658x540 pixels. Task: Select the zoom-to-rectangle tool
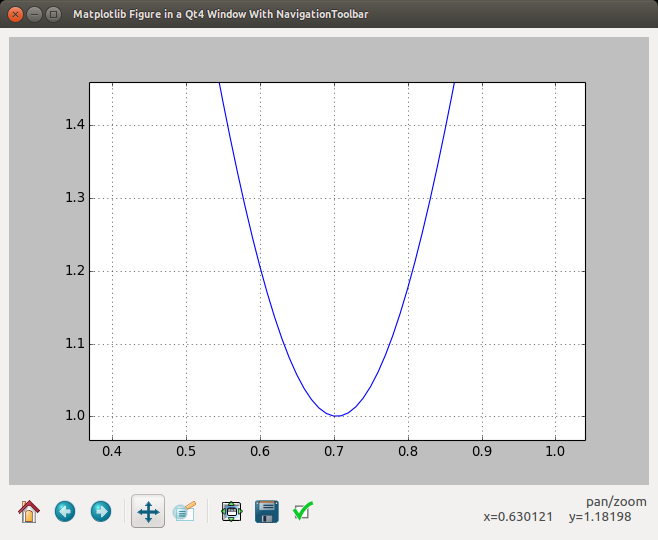[x=184, y=511]
